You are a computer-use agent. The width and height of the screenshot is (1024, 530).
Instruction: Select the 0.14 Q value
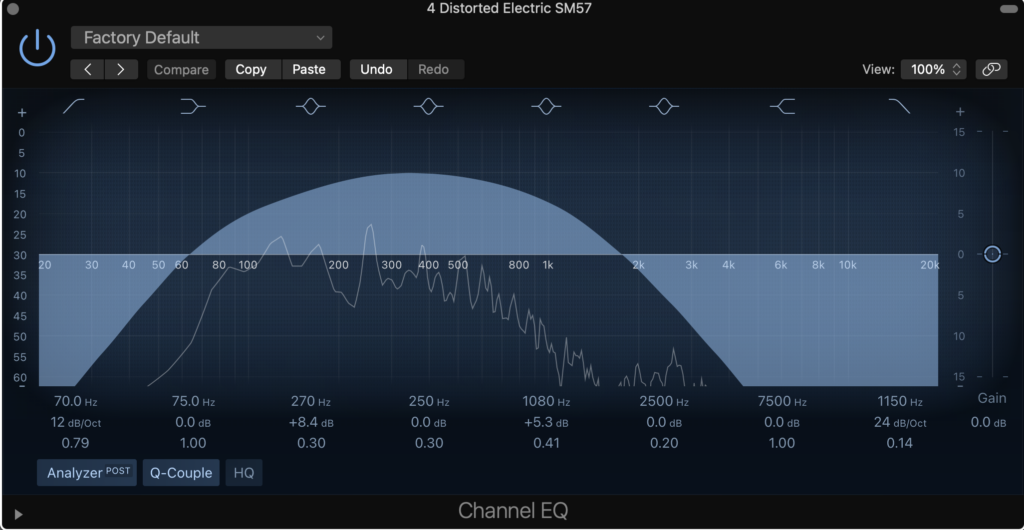coord(900,443)
